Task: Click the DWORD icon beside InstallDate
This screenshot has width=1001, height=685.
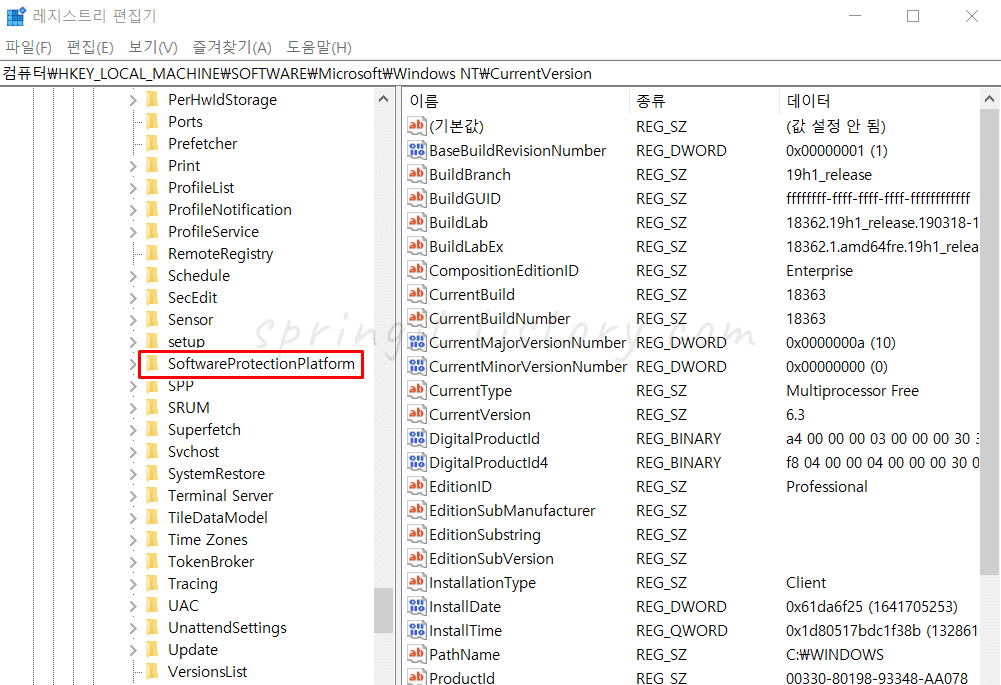Action: point(416,606)
